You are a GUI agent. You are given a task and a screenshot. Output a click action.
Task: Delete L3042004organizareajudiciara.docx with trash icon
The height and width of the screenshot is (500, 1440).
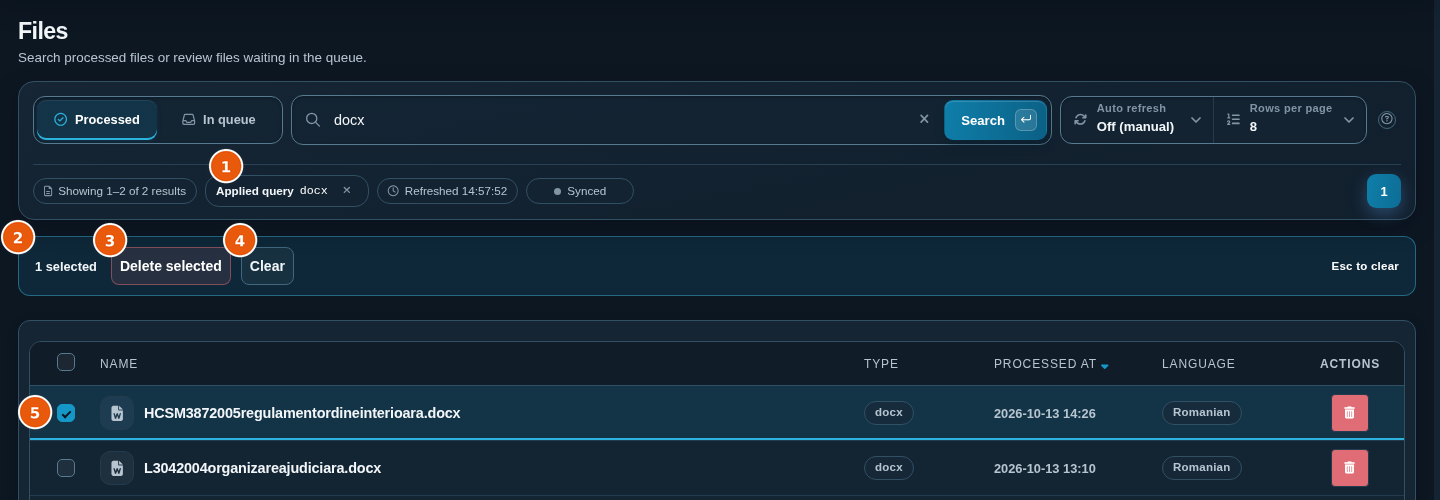(x=1349, y=468)
